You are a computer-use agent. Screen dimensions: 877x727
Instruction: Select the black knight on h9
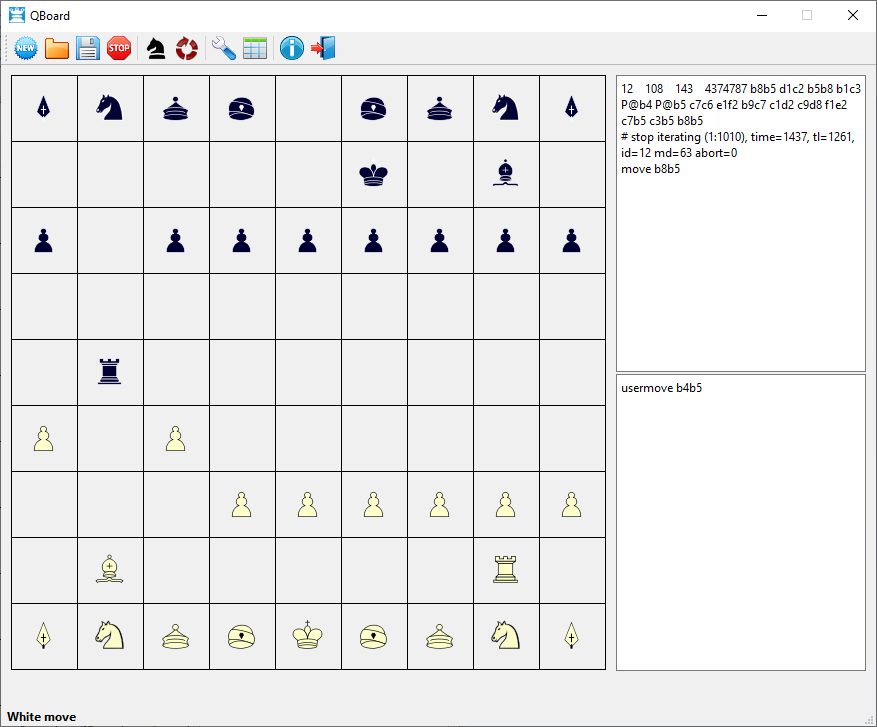[x=506, y=107]
